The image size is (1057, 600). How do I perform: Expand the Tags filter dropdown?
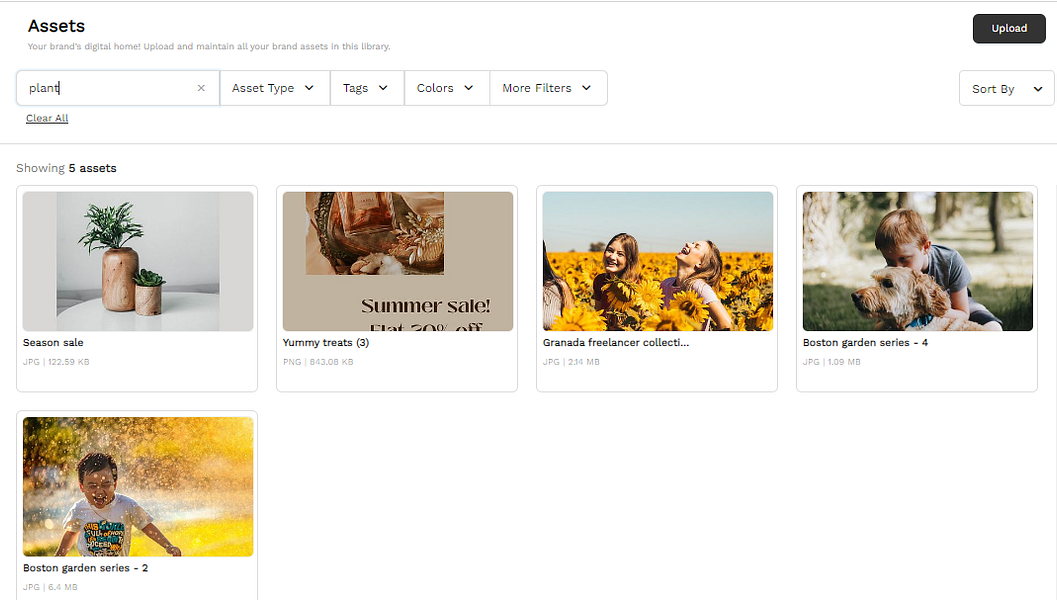pos(367,88)
